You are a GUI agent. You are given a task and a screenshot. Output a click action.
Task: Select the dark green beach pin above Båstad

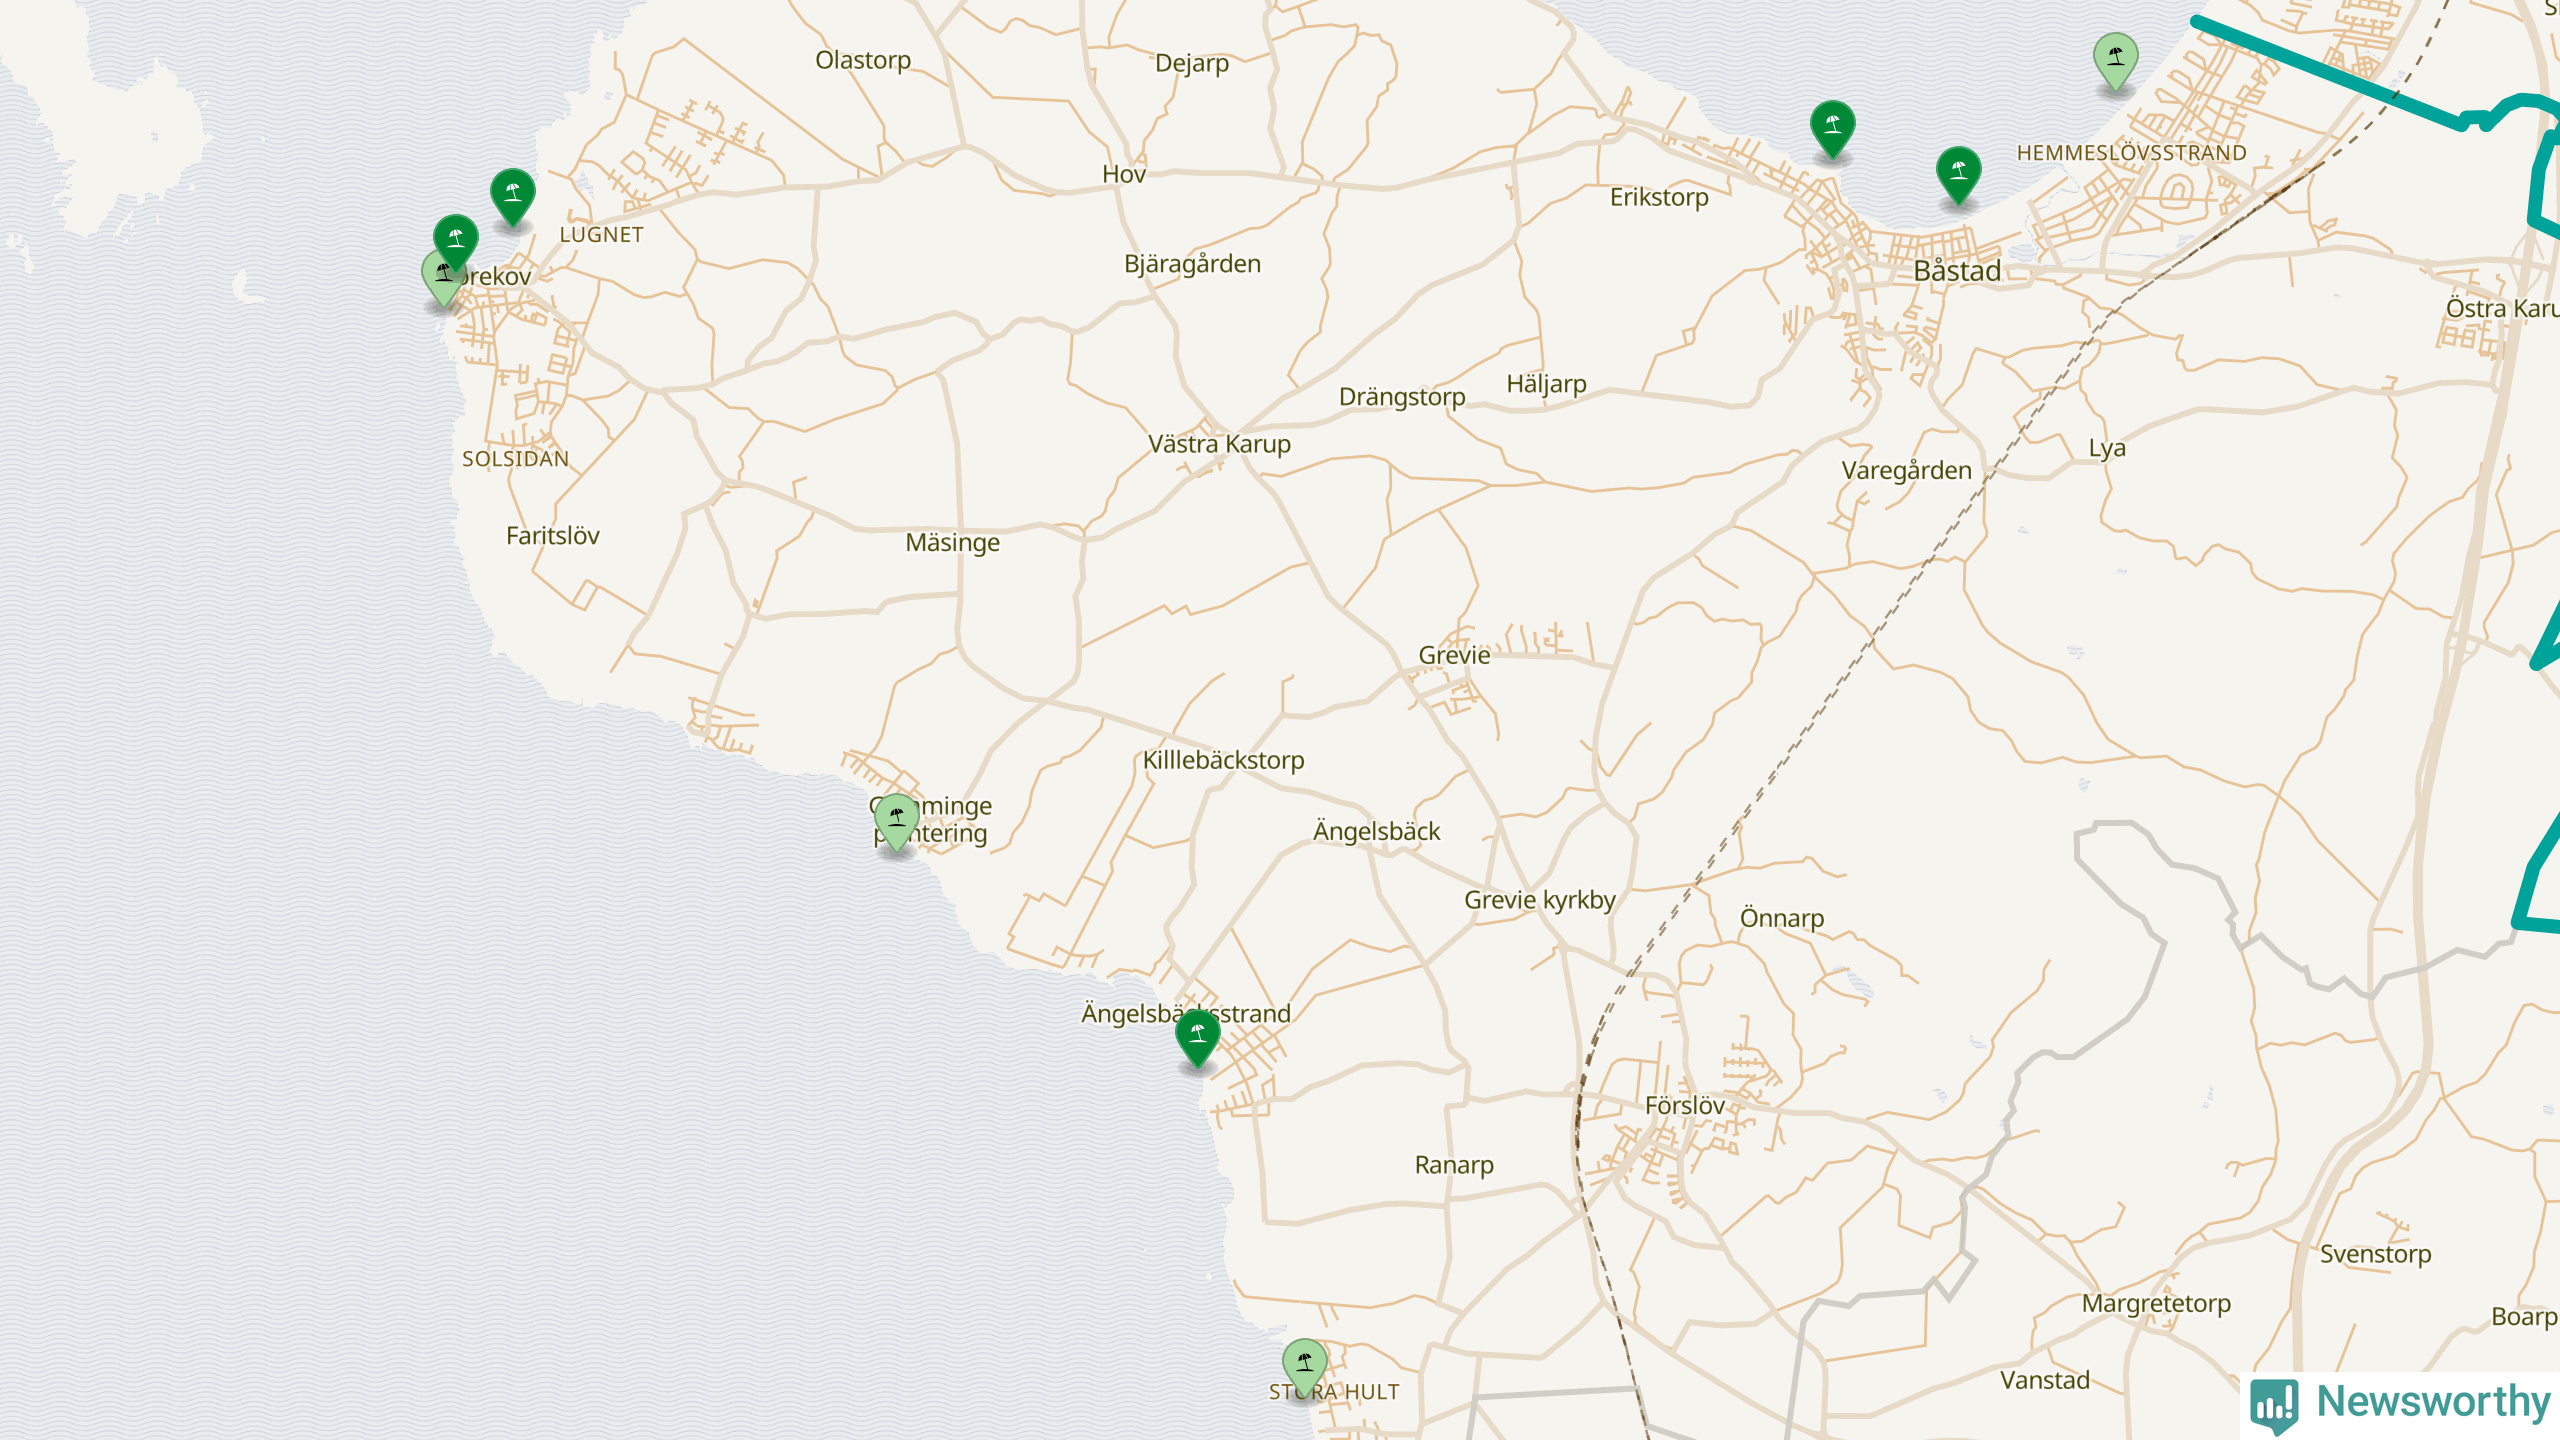(1959, 175)
